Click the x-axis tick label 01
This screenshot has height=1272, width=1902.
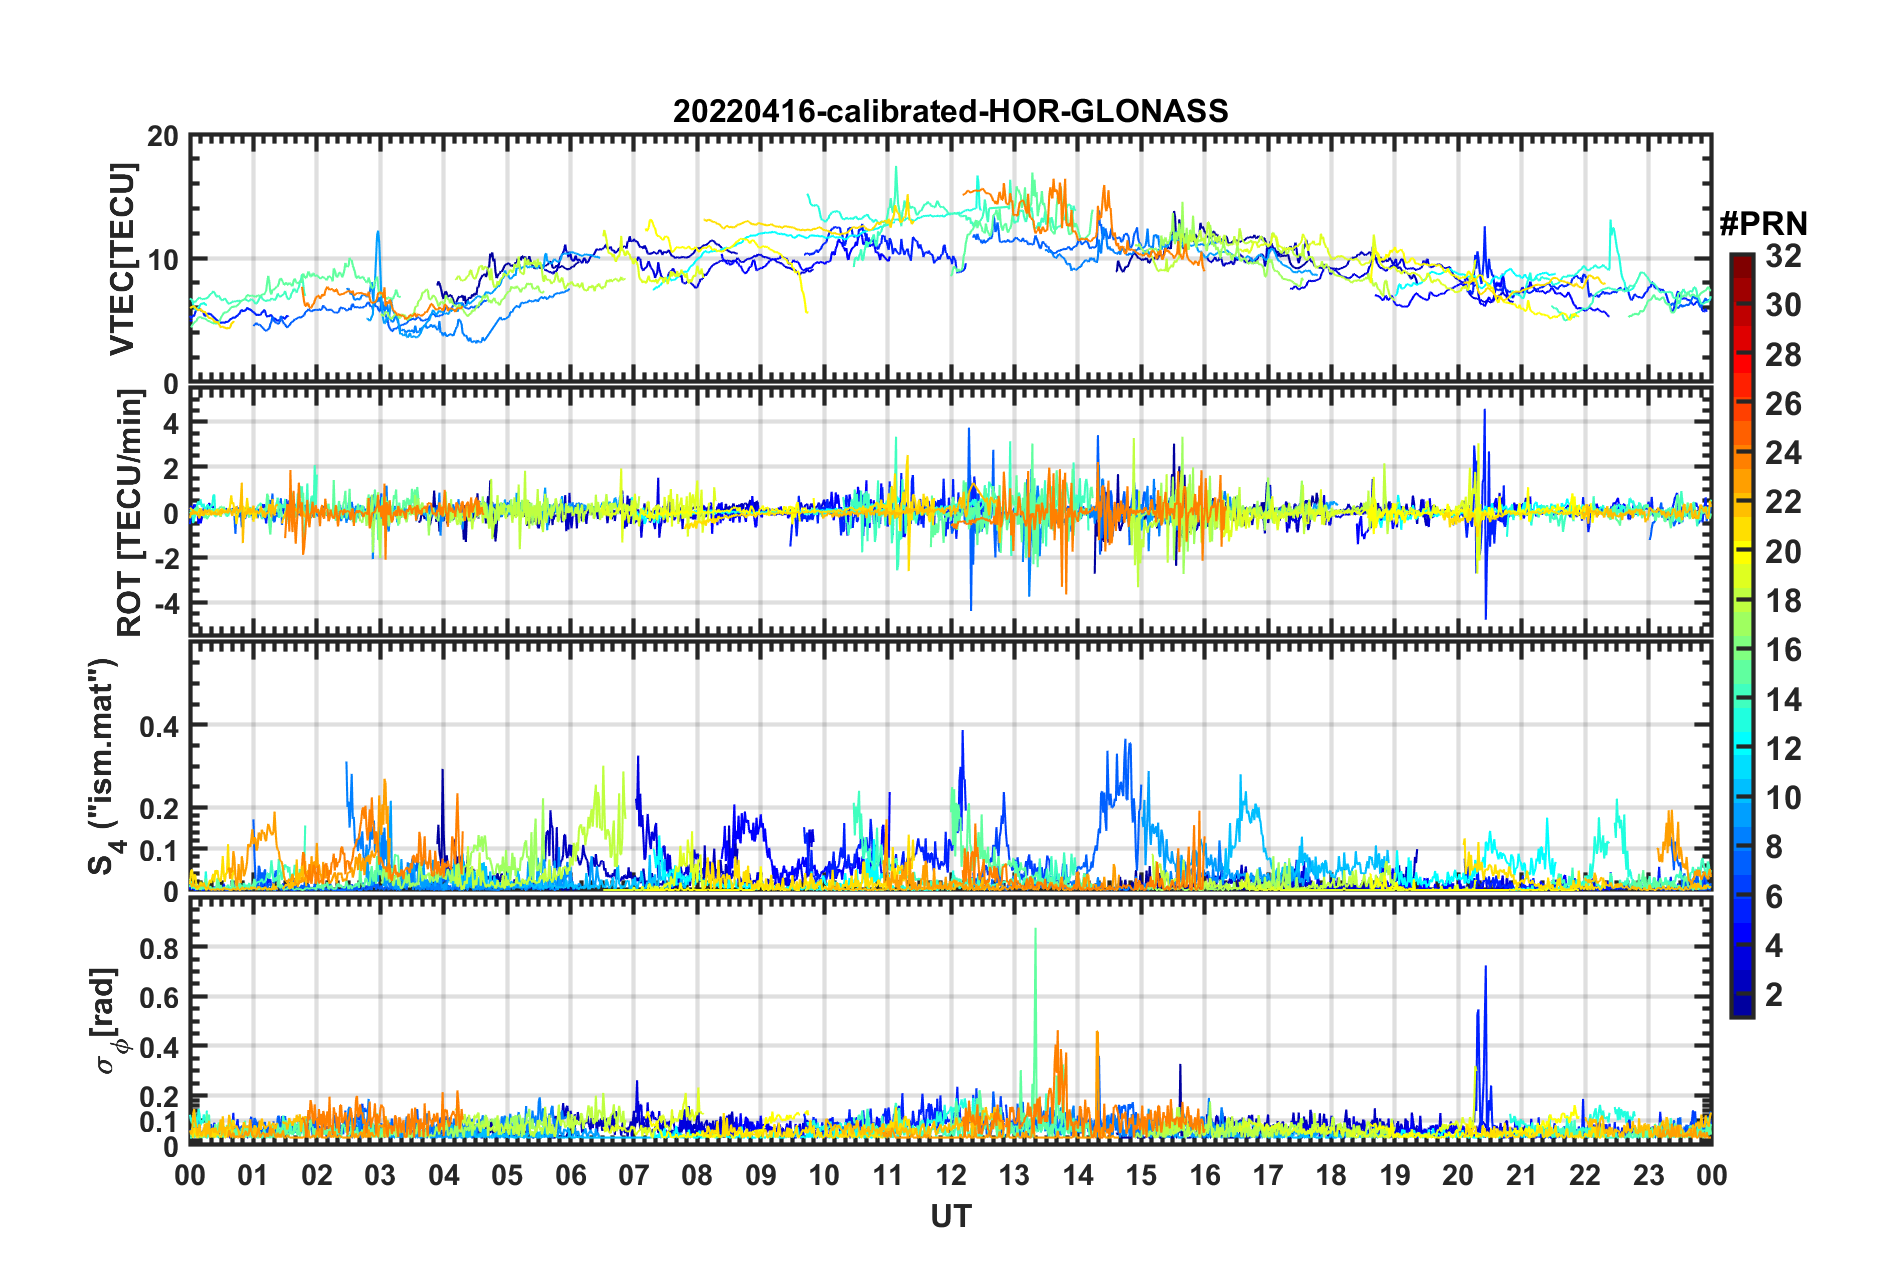[253, 1175]
